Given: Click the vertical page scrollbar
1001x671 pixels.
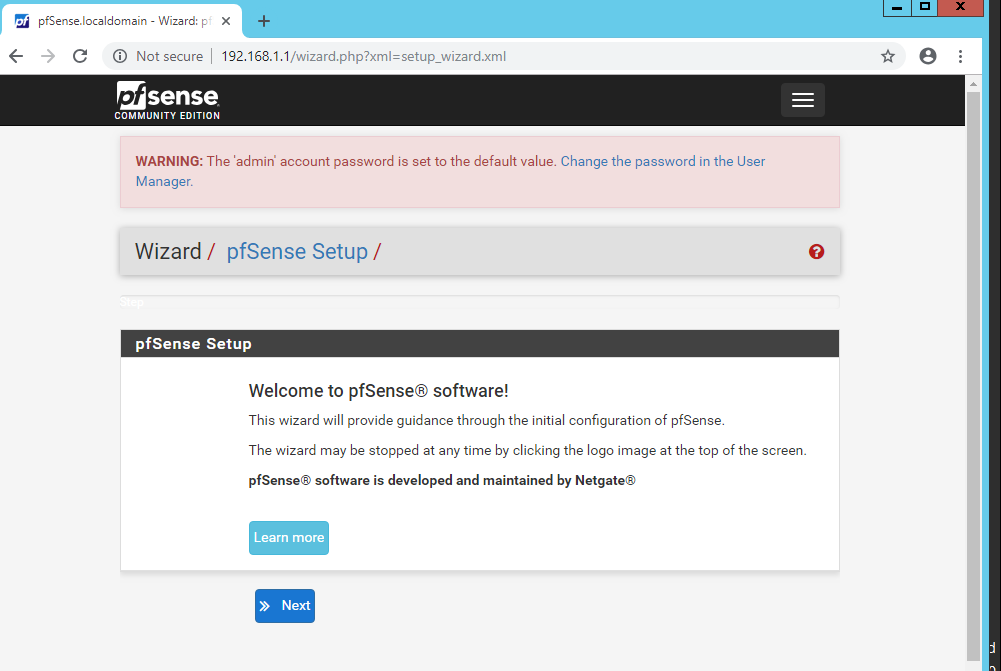Looking at the screenshot, I should click(973, 300).
